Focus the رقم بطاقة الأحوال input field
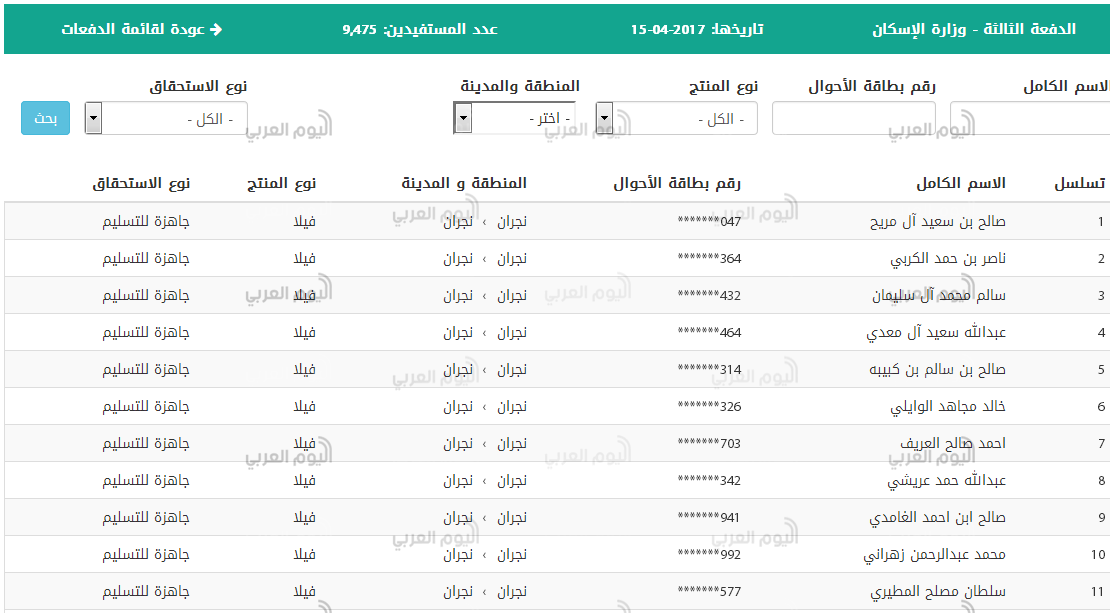This screenshot has width=1110, height=613. tap(853, 119)
